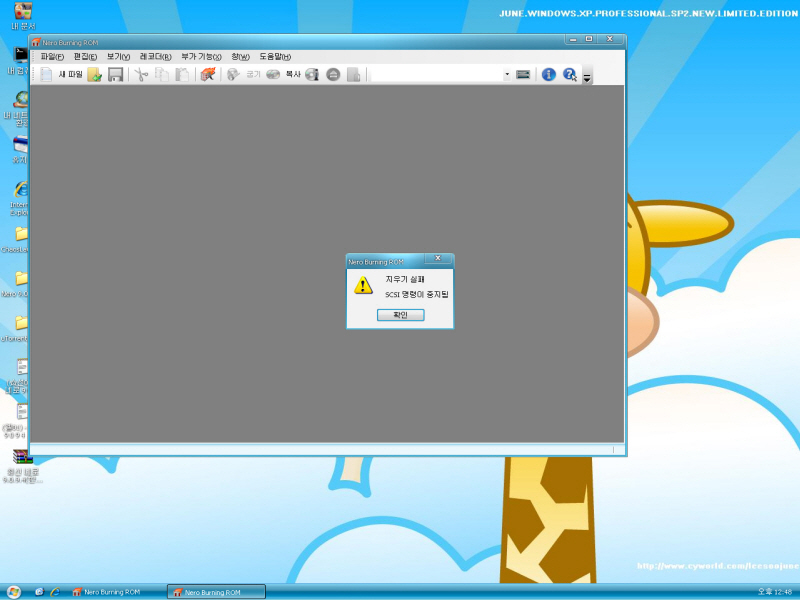Select the folder above the Nero folder
Viewport: 800px width, 600px height.
pyautogui.click(x=16, y=239)
